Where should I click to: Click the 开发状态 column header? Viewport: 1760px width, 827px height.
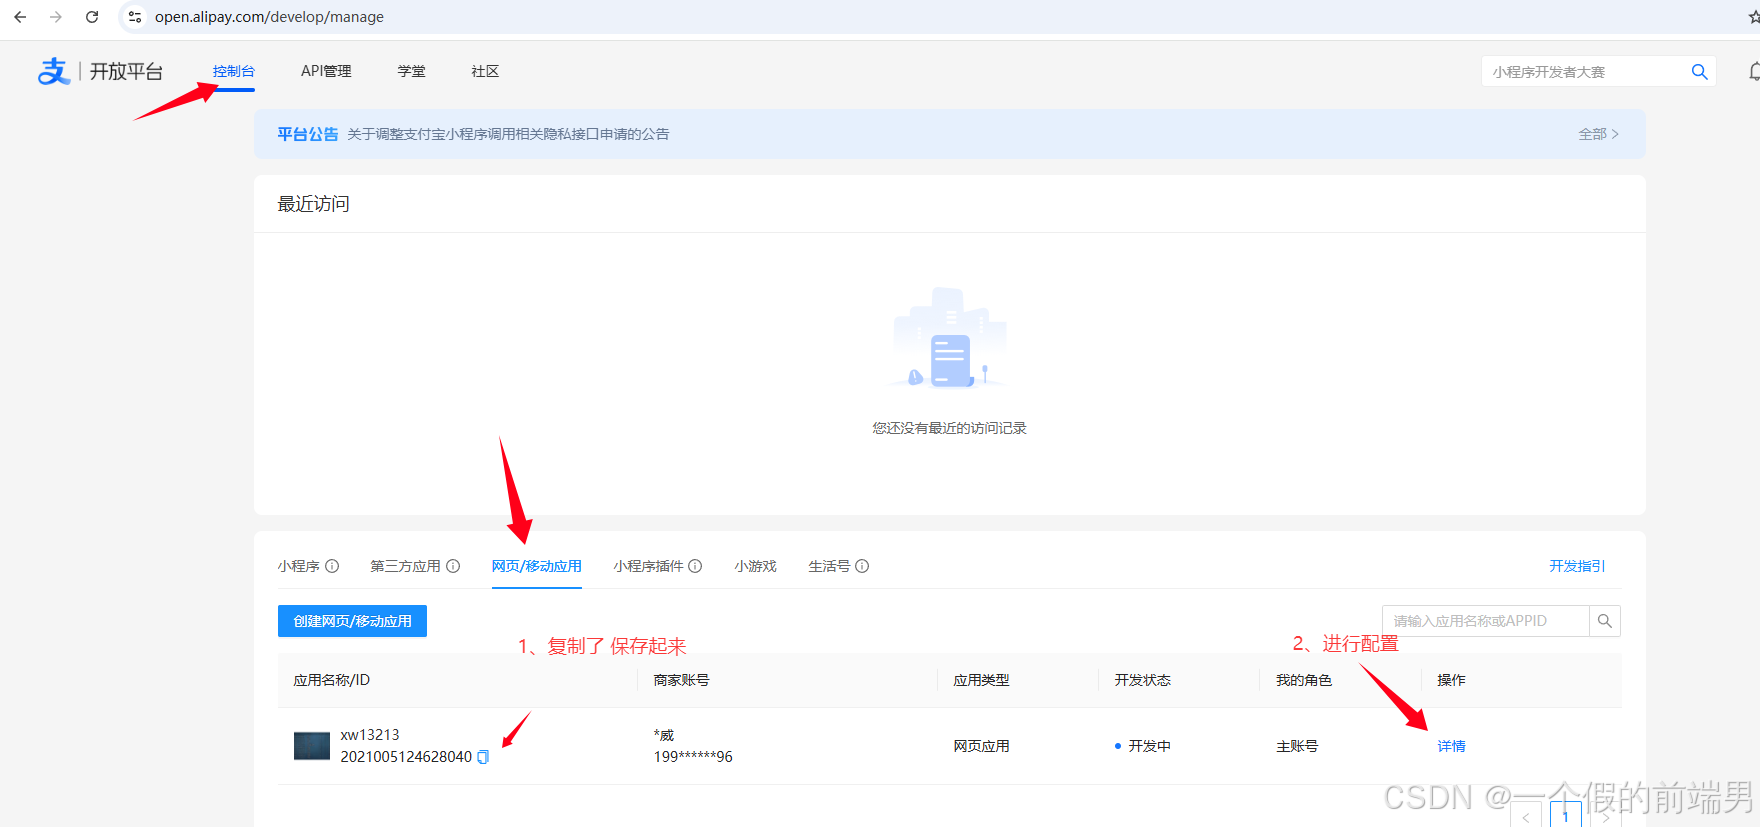pyautogui.click(x=1142, y=680)
